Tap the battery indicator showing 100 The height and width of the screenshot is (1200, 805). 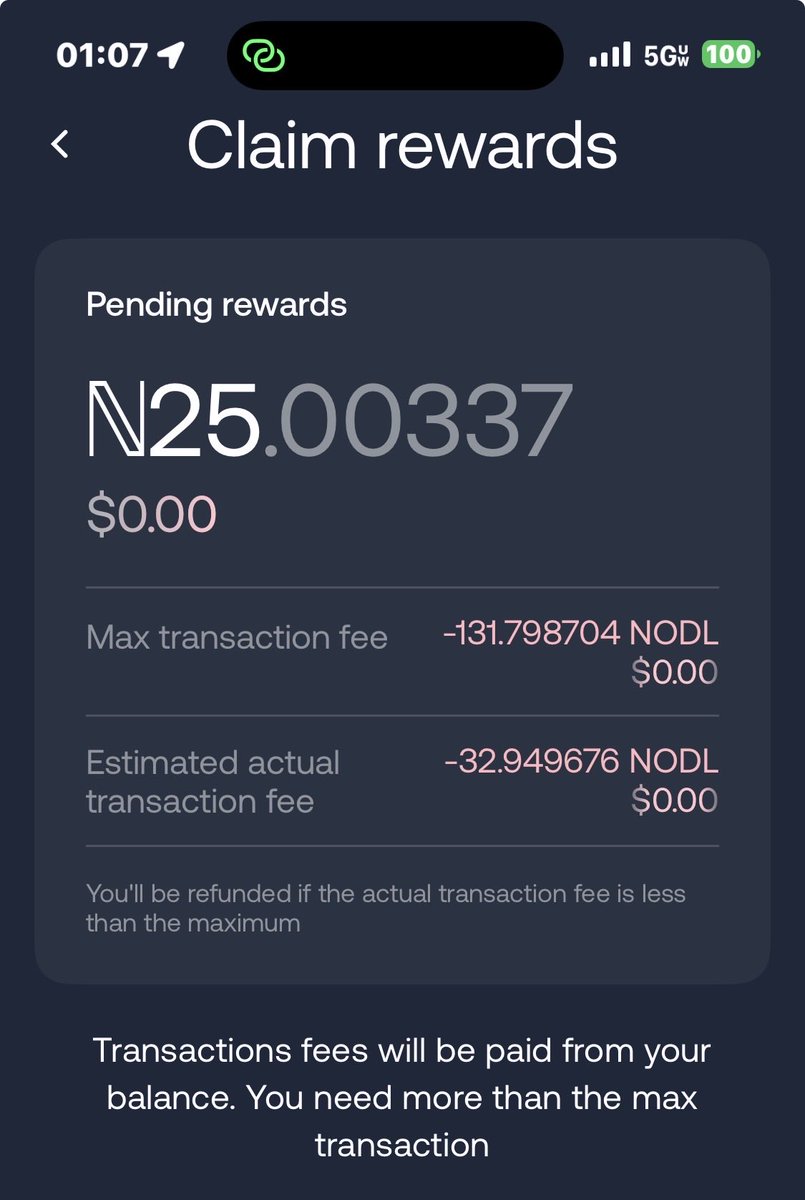click(x=731, y=54)
